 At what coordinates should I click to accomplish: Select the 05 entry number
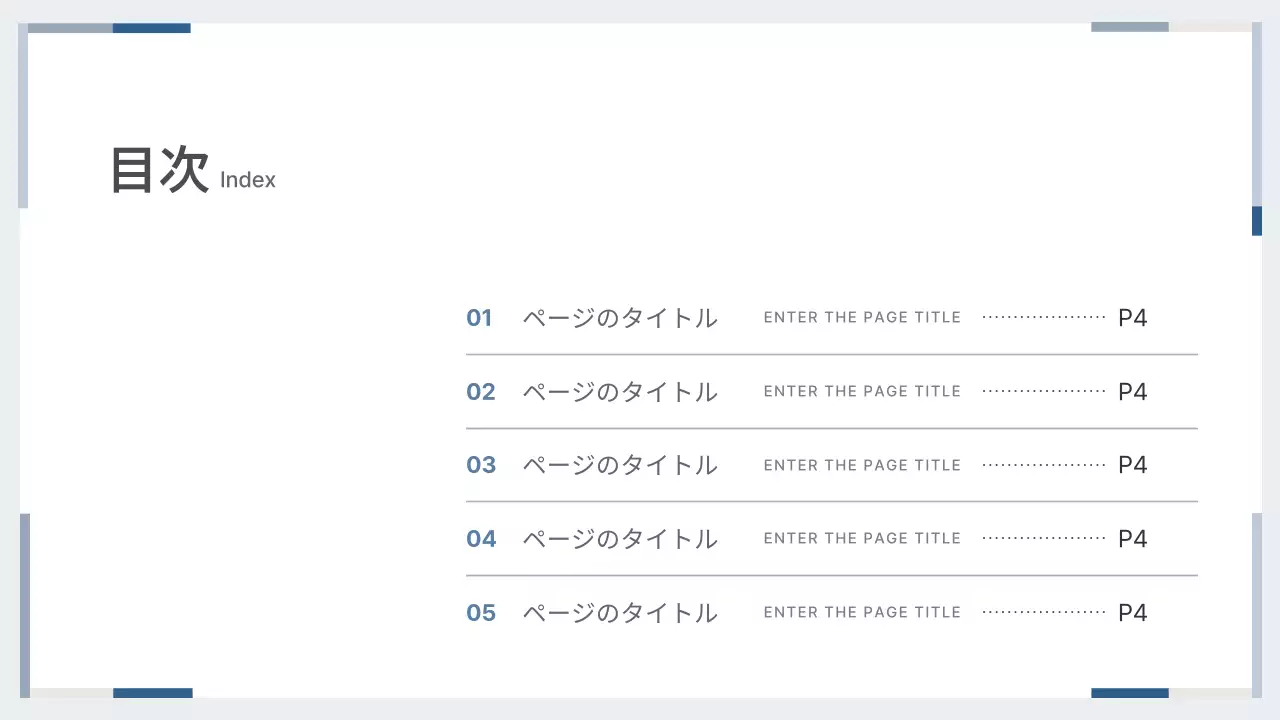click(x=480, y=613)
